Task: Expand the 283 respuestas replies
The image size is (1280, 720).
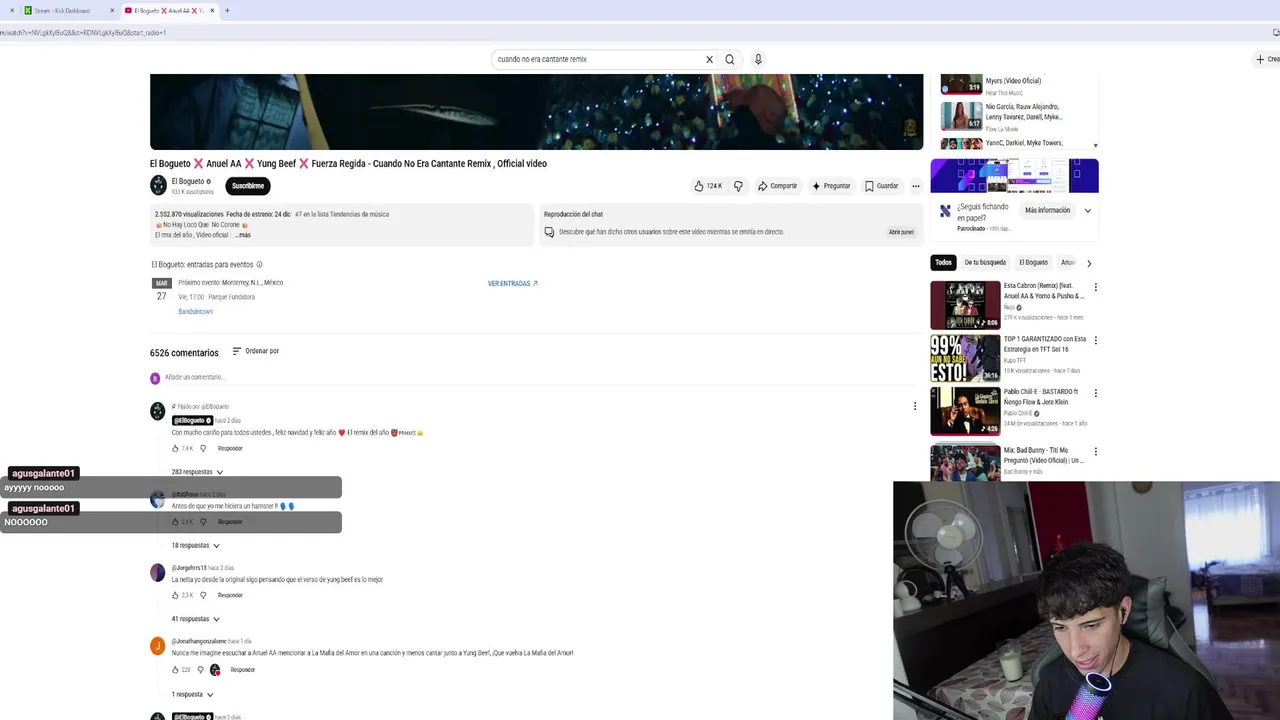Action: click(x=197, y=472)
